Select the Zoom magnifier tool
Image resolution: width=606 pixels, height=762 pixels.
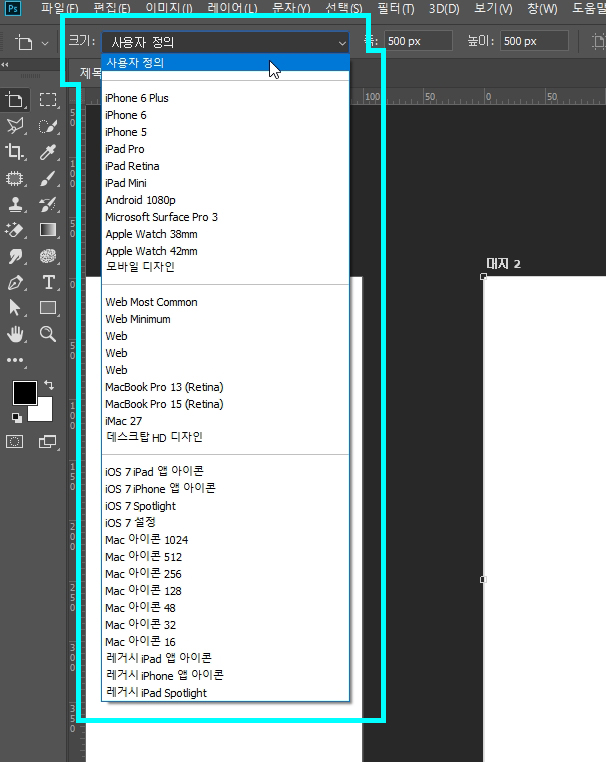coord(48,334)
